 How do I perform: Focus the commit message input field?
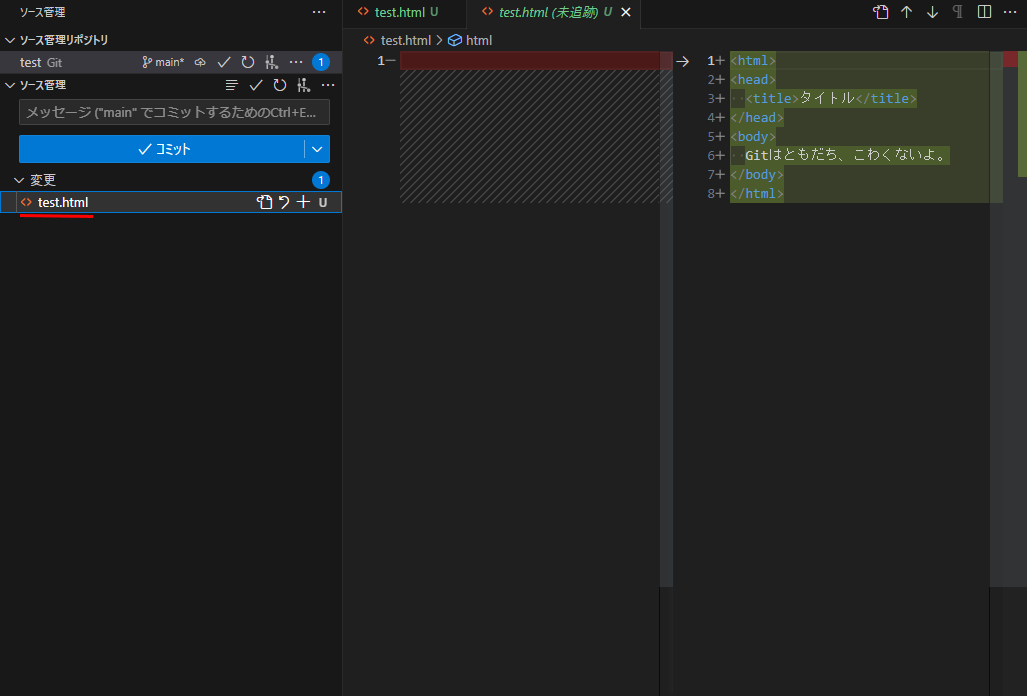[x=174, y=112]
